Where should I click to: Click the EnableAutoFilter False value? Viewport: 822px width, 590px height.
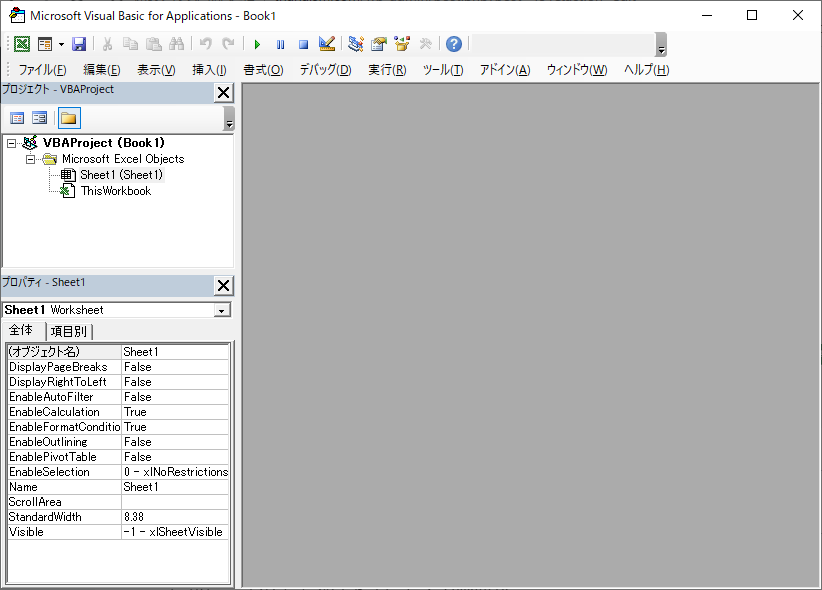tap(175, 397)
